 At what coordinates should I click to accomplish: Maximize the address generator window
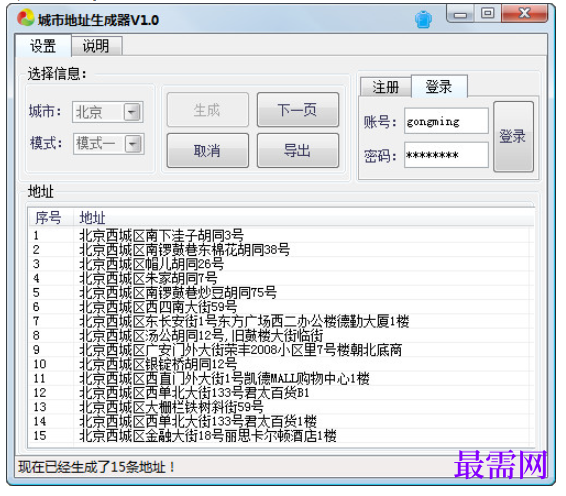click(x=487, y=14)
